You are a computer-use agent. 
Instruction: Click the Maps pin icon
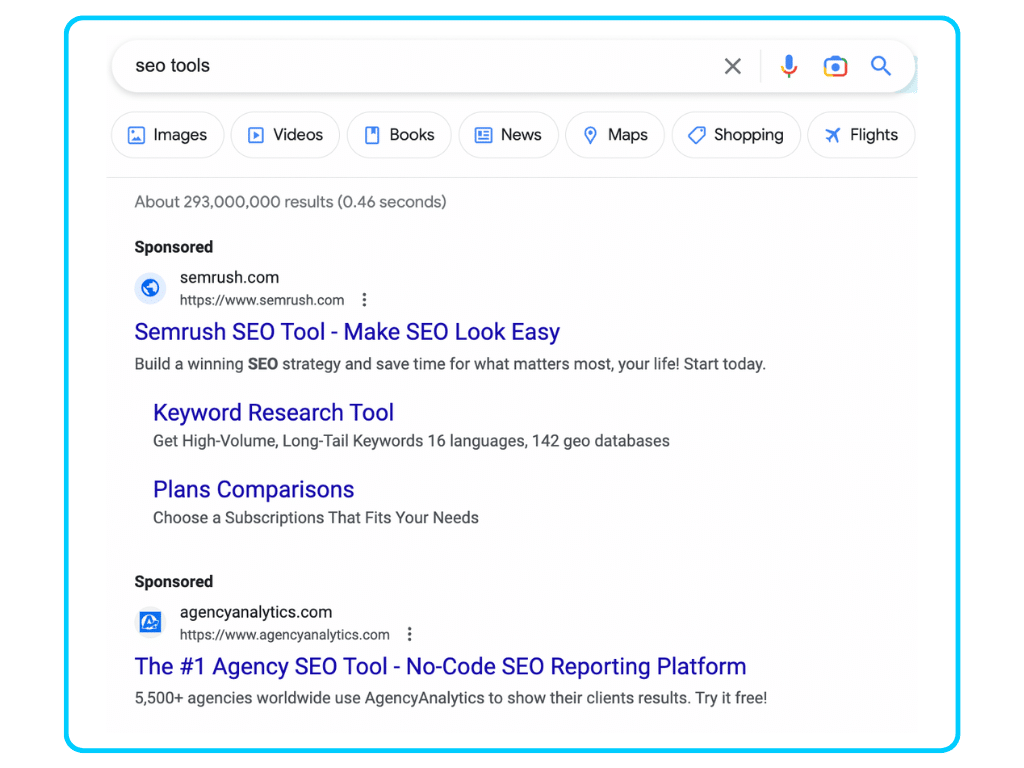tap(591, 134)
